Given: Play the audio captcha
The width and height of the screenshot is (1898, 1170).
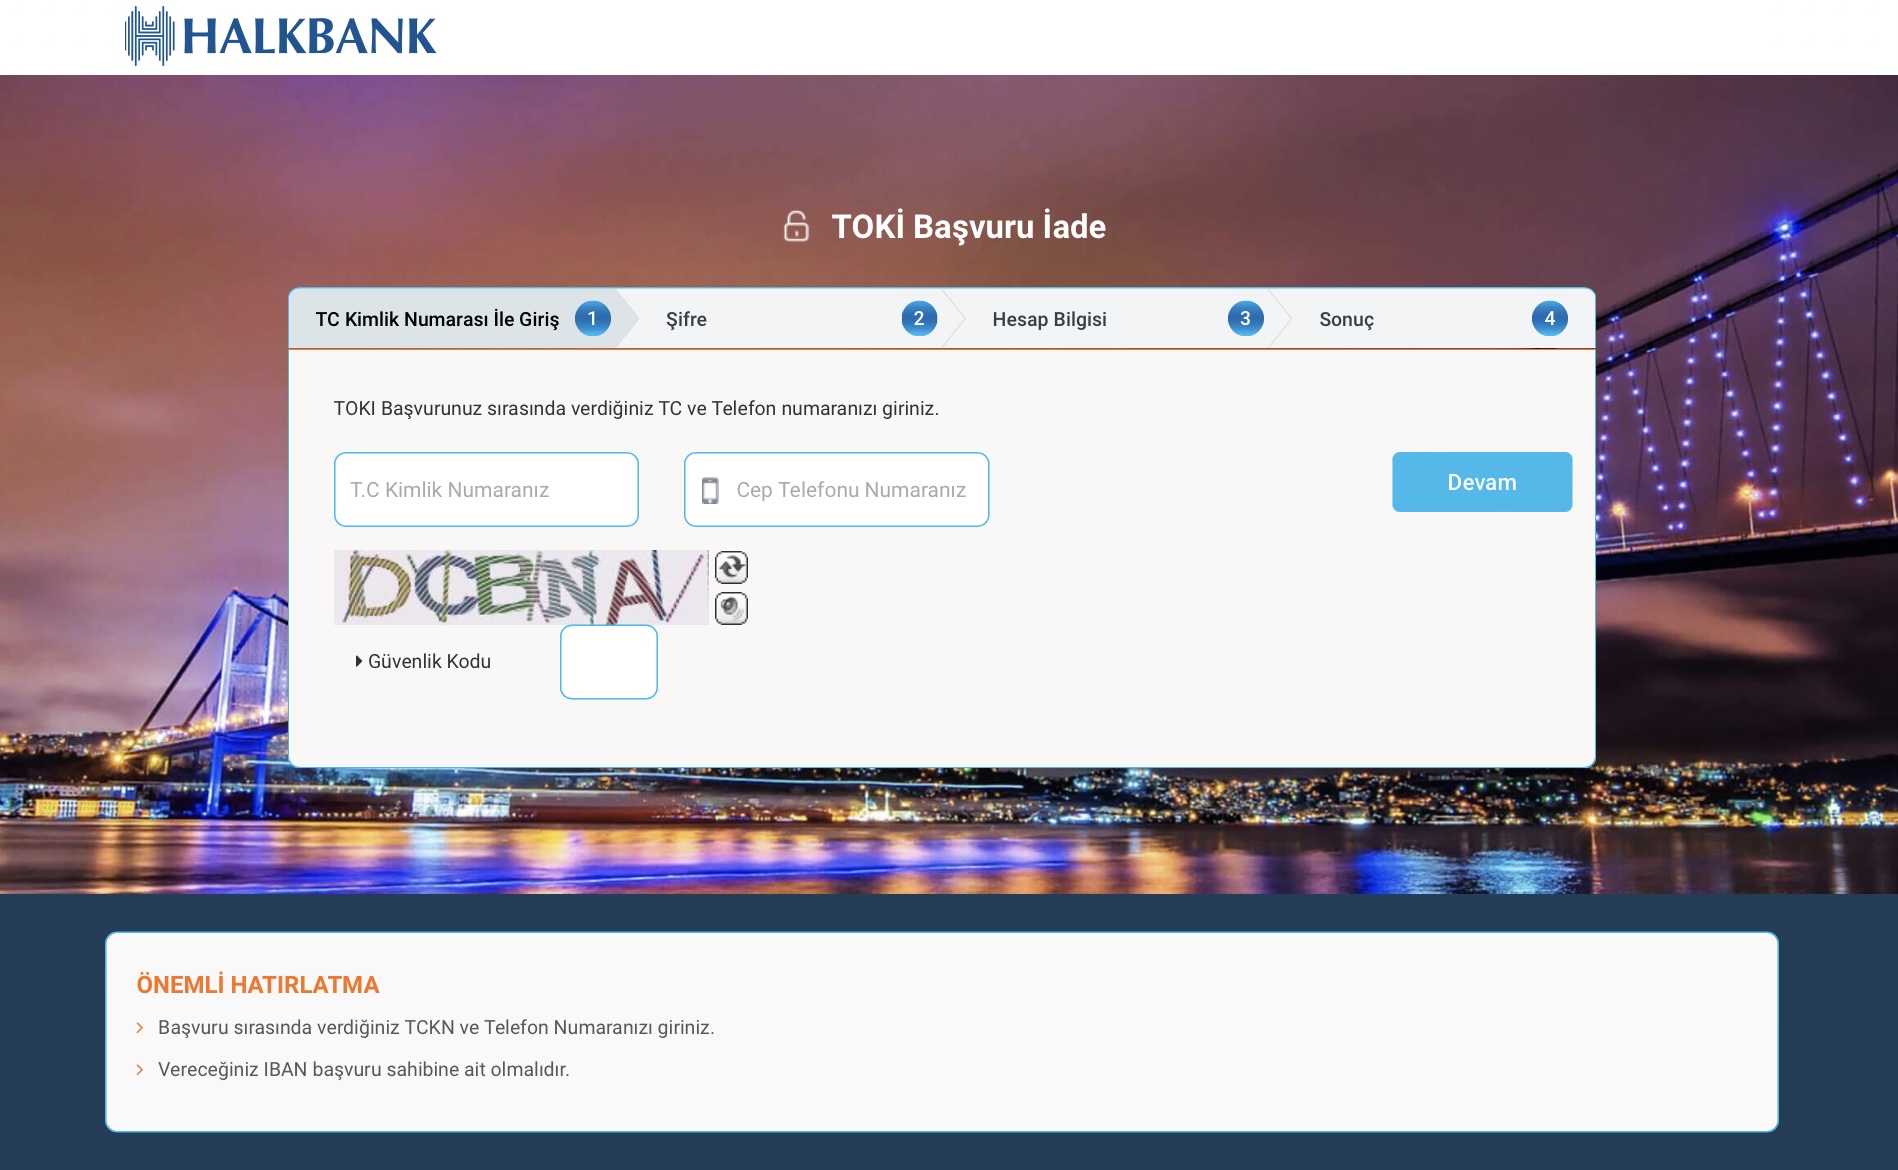Looking at the screenshot, I should (731, 608).
